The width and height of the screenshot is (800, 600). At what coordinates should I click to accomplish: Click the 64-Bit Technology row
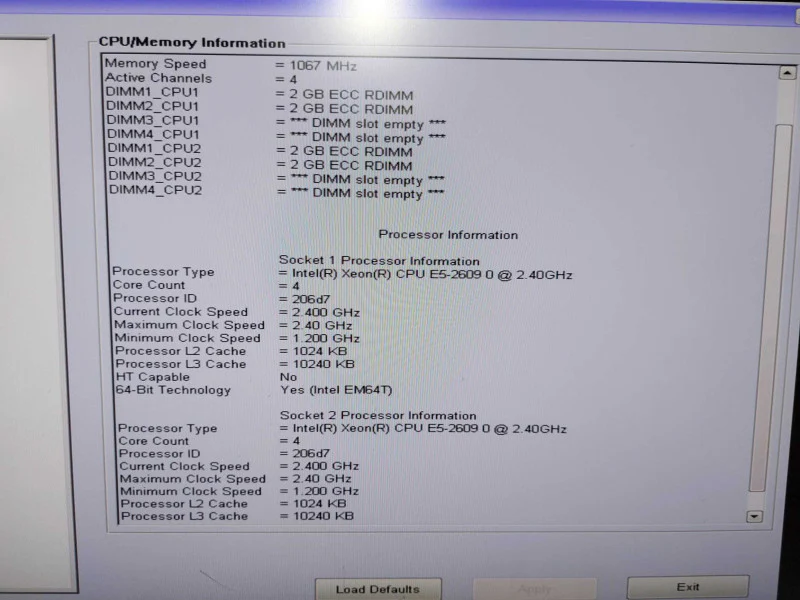click(x=254, y=390)
